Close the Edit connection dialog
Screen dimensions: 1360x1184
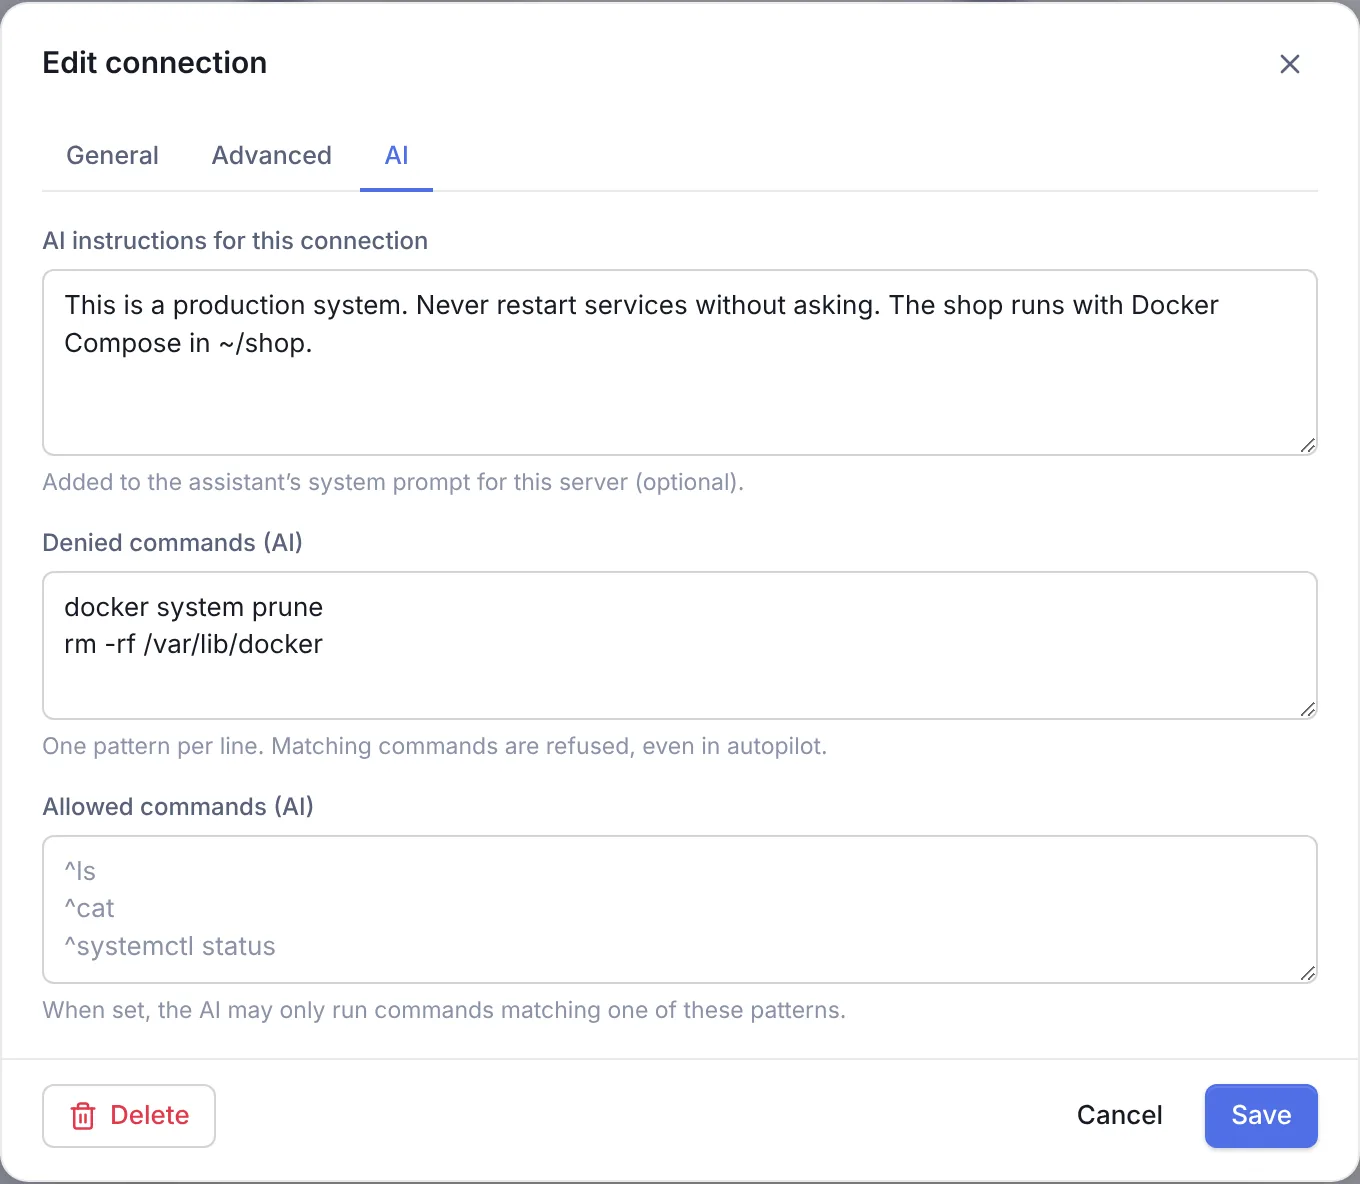(x=1290, y=64)
